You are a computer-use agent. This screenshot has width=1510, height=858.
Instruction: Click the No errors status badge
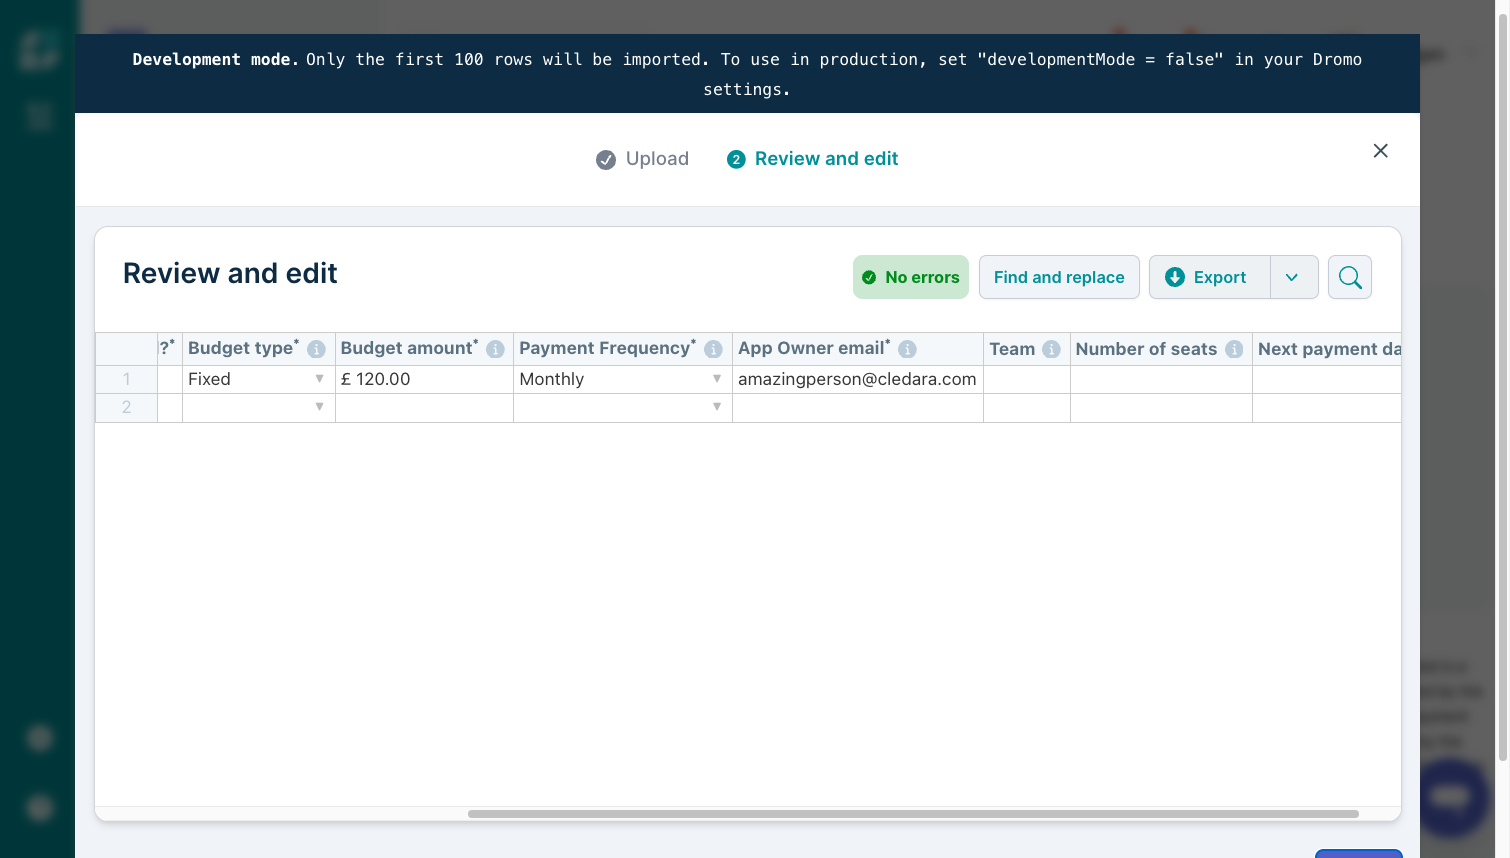[911, 277]
